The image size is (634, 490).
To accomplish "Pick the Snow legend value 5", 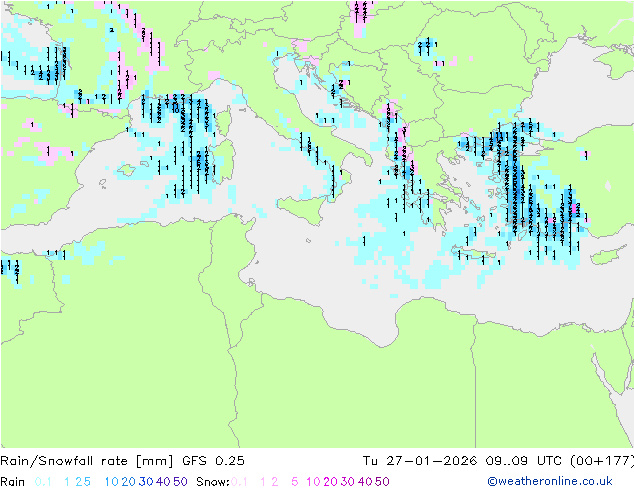I will coord(295,482).
